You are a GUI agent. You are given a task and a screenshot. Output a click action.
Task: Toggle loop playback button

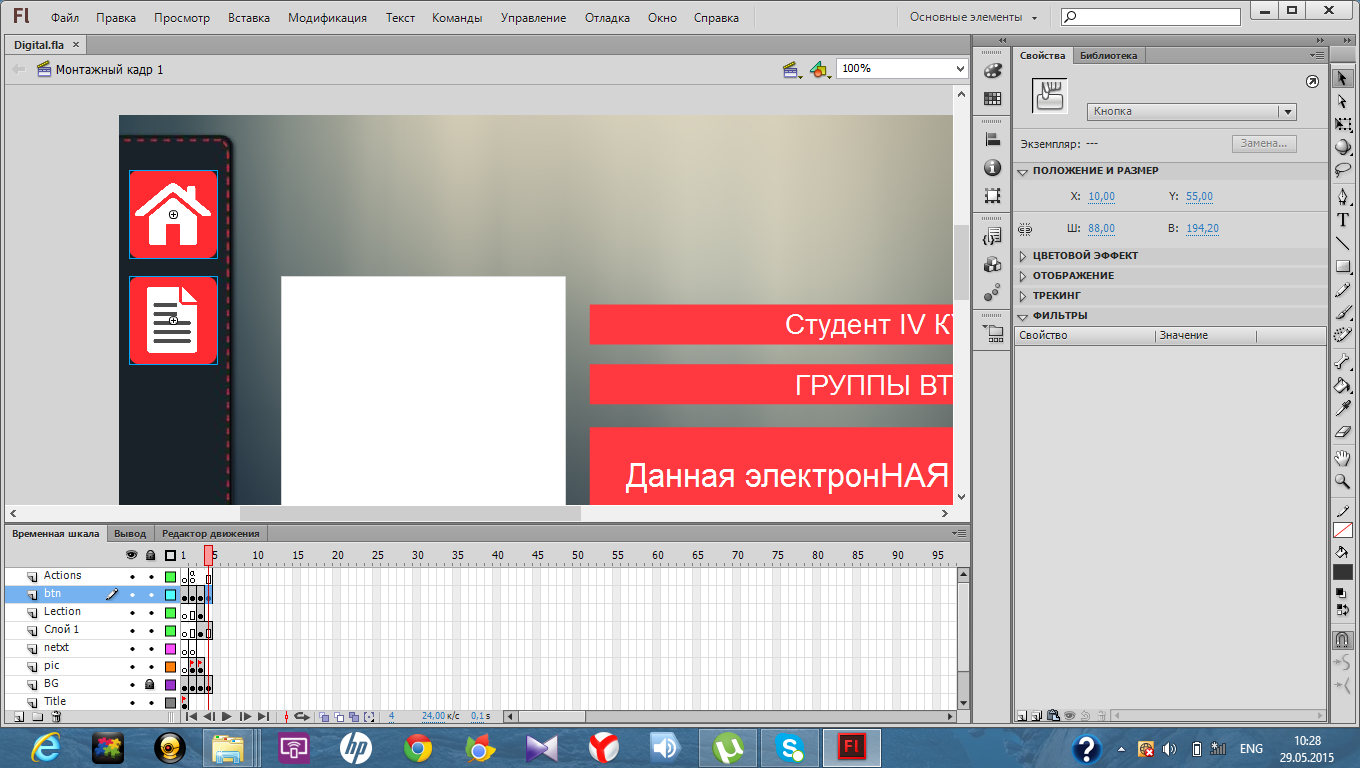pyautogui.click(x=300, y=716)
